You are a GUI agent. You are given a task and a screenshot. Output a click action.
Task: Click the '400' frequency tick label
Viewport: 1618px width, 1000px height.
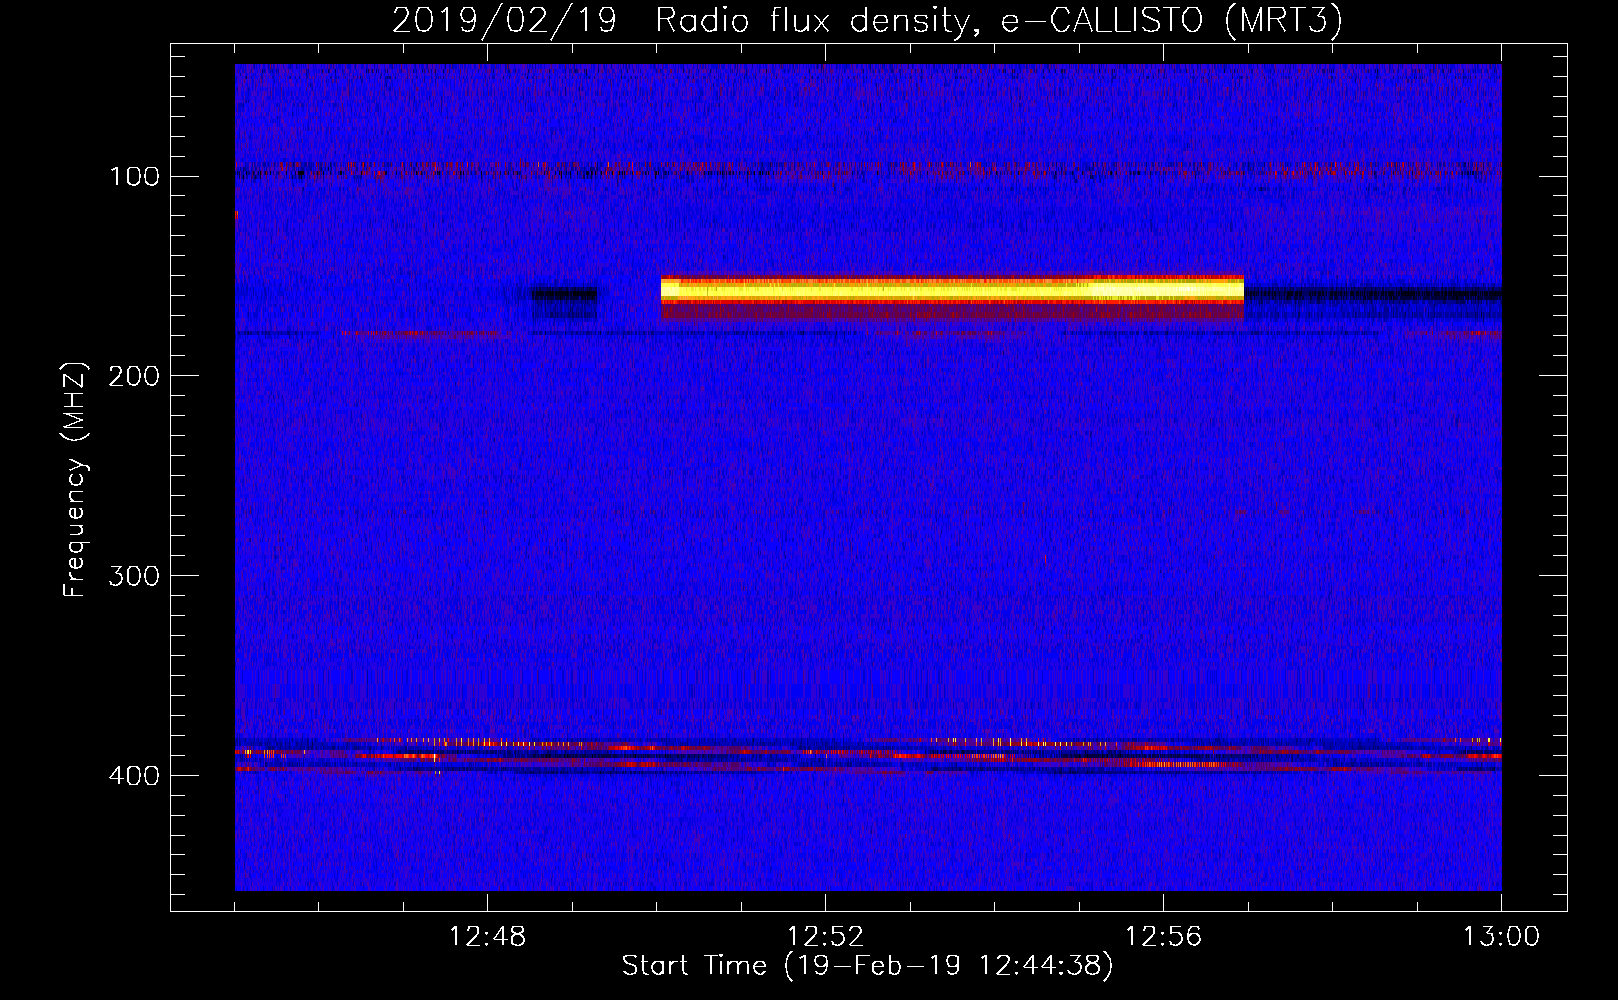[134, 776]
